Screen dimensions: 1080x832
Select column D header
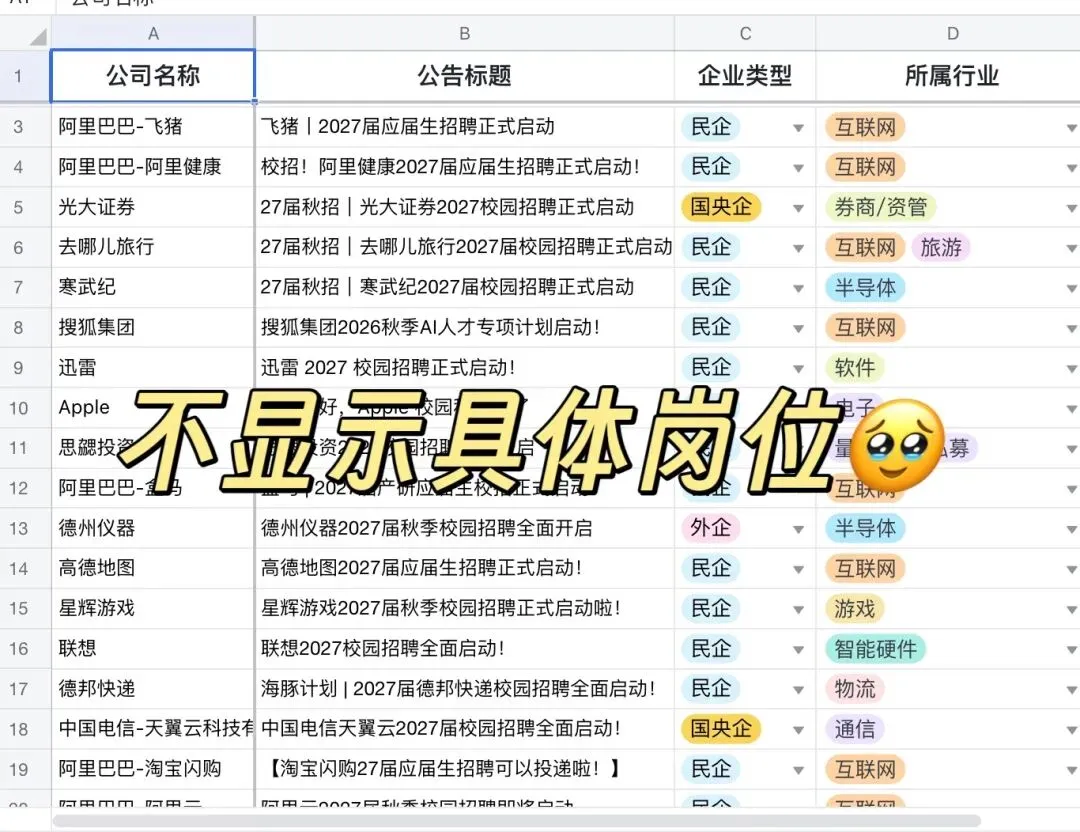948,33
